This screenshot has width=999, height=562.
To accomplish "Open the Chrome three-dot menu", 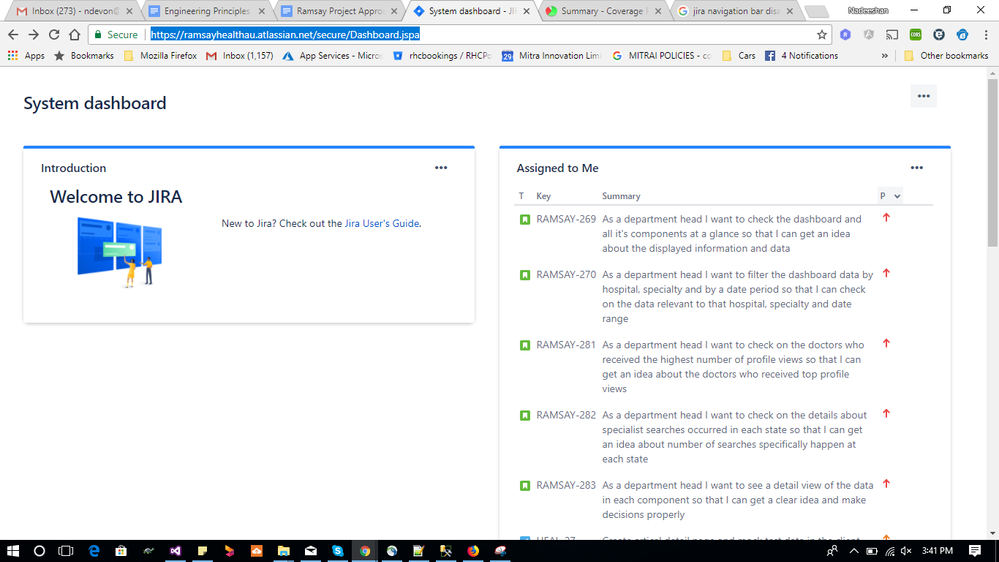I will point(986,34).
